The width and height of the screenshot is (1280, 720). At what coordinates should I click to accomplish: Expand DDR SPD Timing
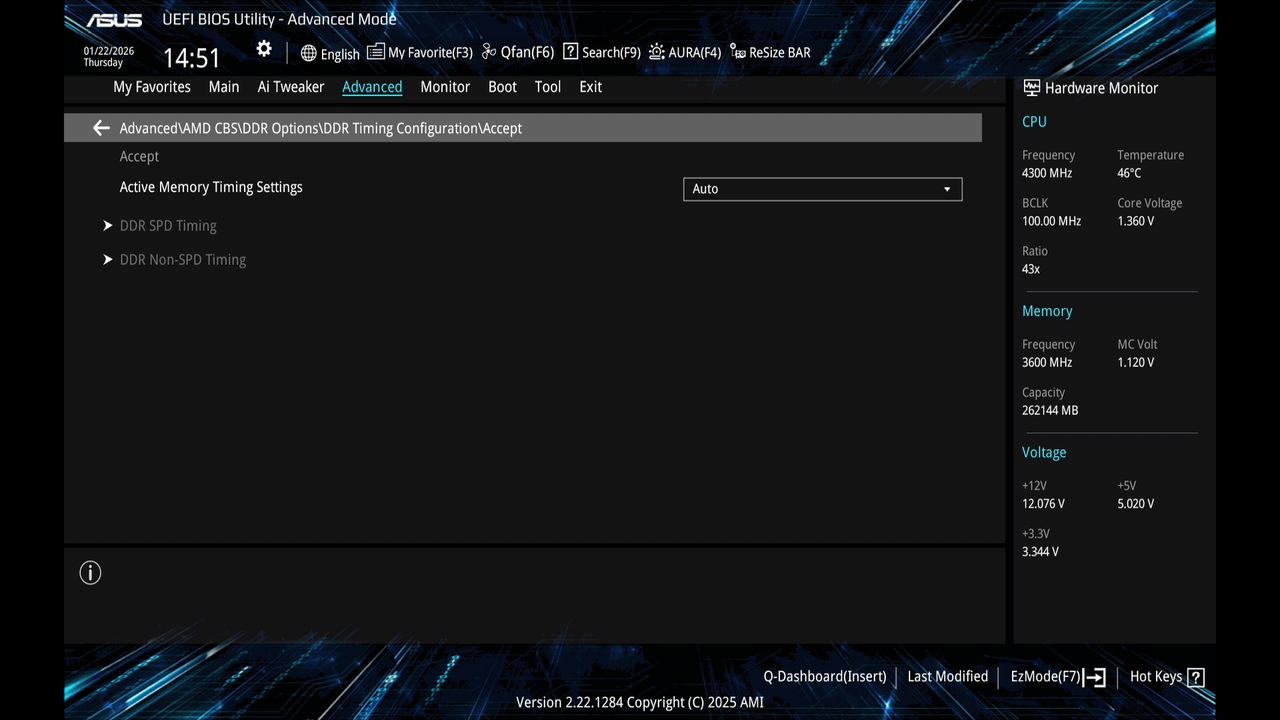167,225
